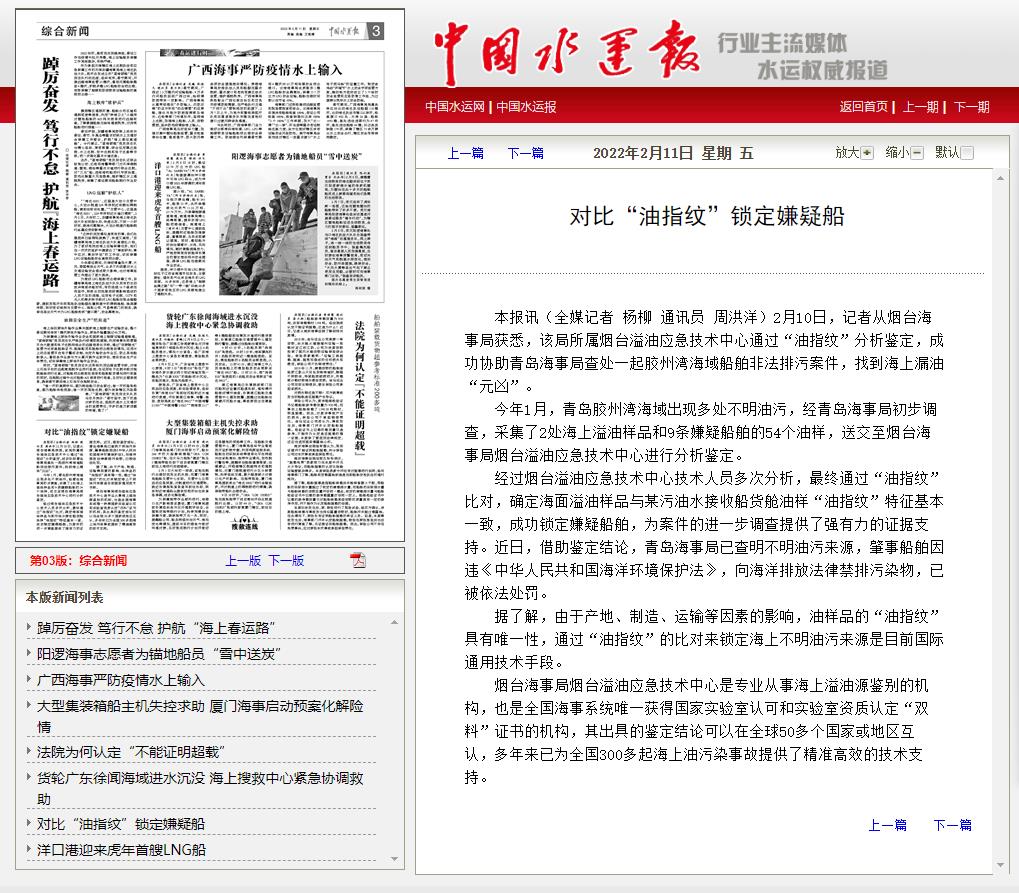Click 默认 text label
Viewport: 1019px width, 893px height.
(948, 153)
